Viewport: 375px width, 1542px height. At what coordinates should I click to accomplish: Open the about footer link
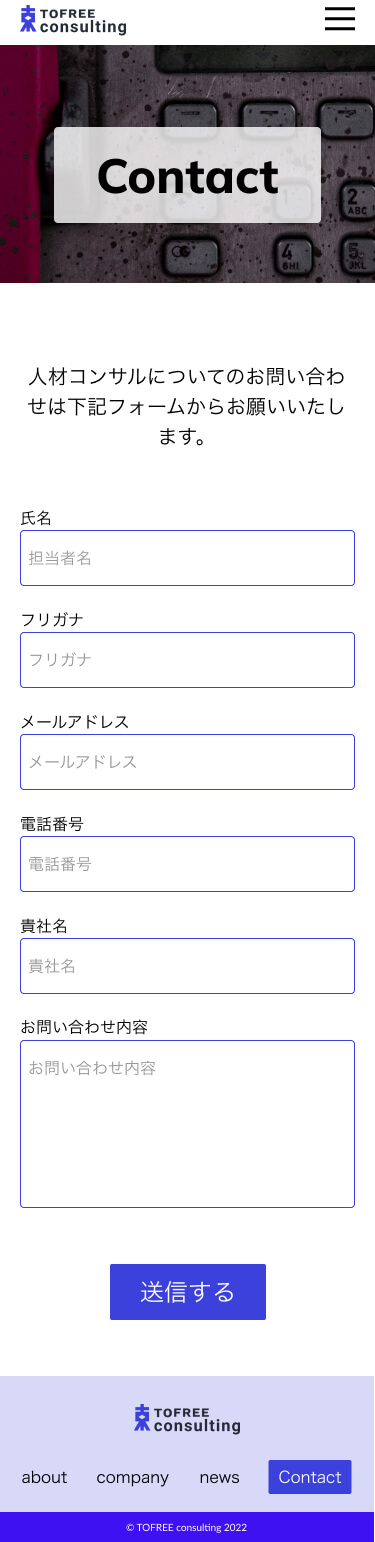click(x=44, y=1477)
